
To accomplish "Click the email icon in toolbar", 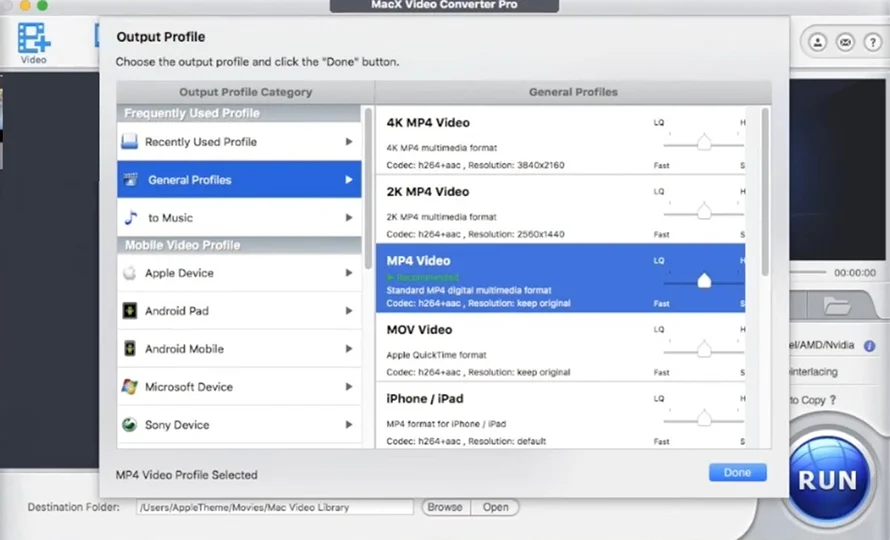I will coord(845,42).
